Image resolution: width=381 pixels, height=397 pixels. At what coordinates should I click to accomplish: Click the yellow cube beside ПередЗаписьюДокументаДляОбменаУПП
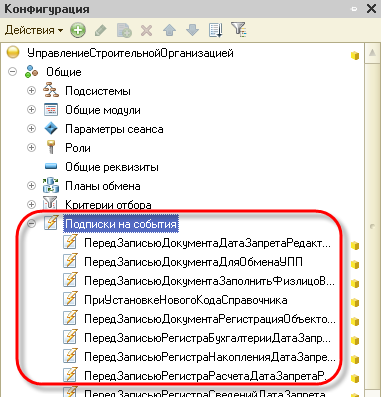pyautogui.click(x=355, y=265)
